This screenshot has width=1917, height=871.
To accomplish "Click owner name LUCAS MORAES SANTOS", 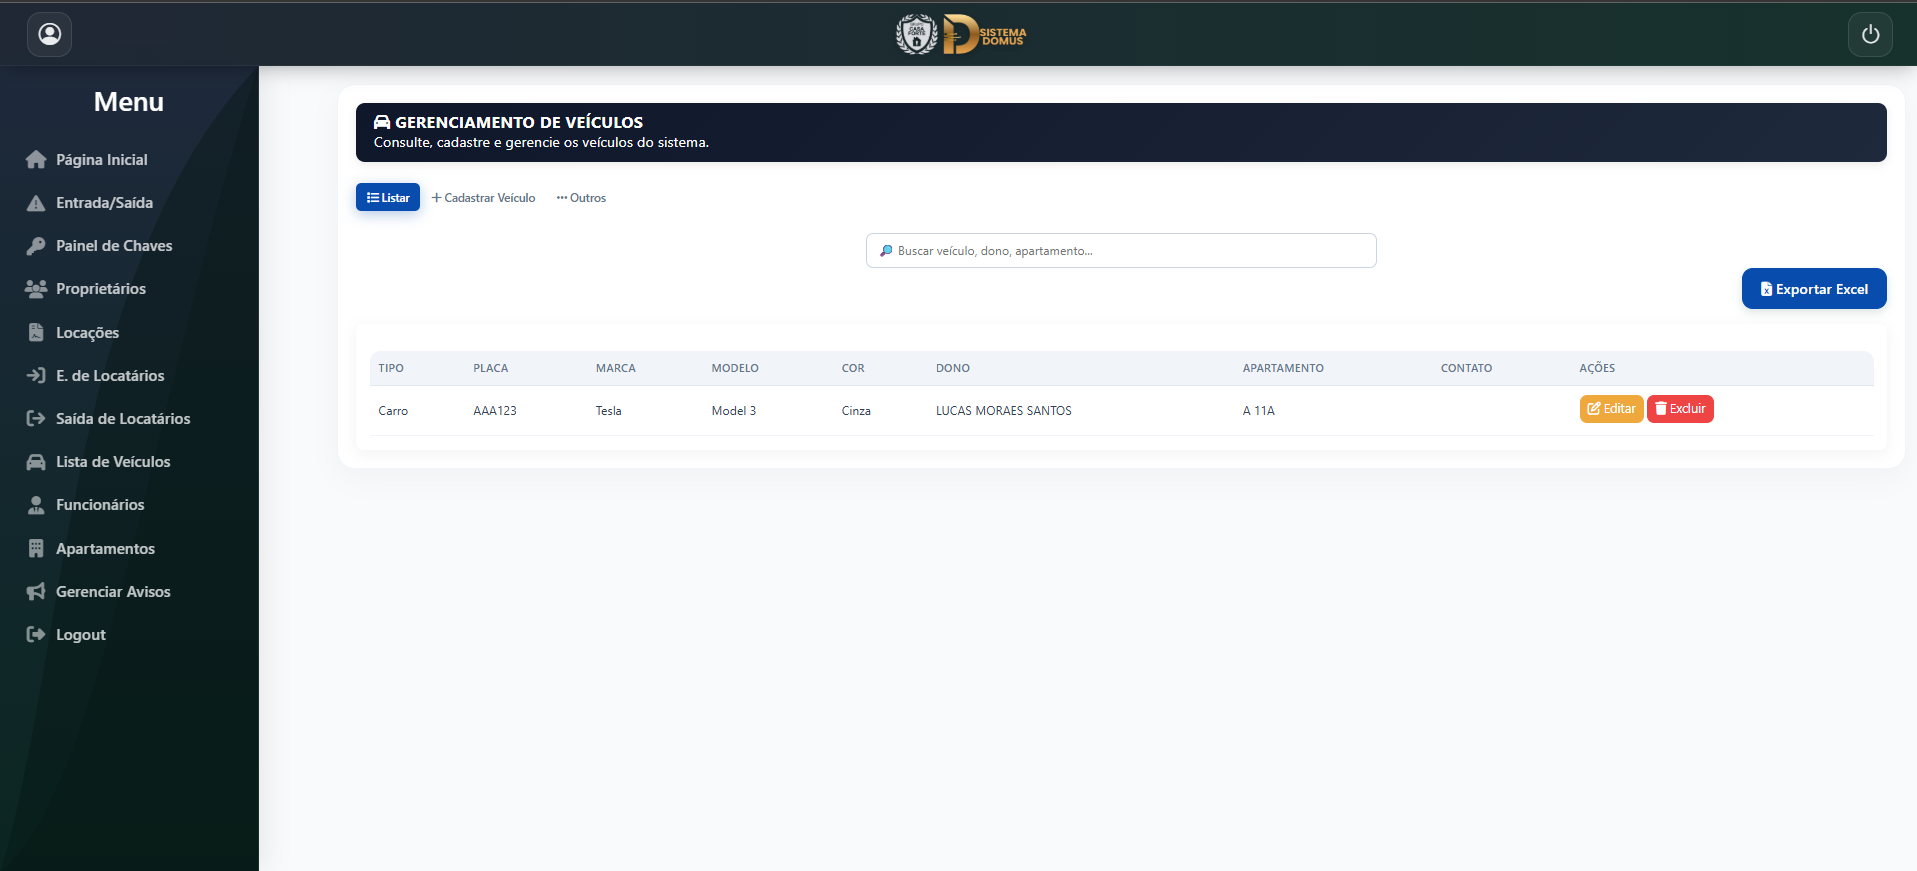I will pos(1004,411).
